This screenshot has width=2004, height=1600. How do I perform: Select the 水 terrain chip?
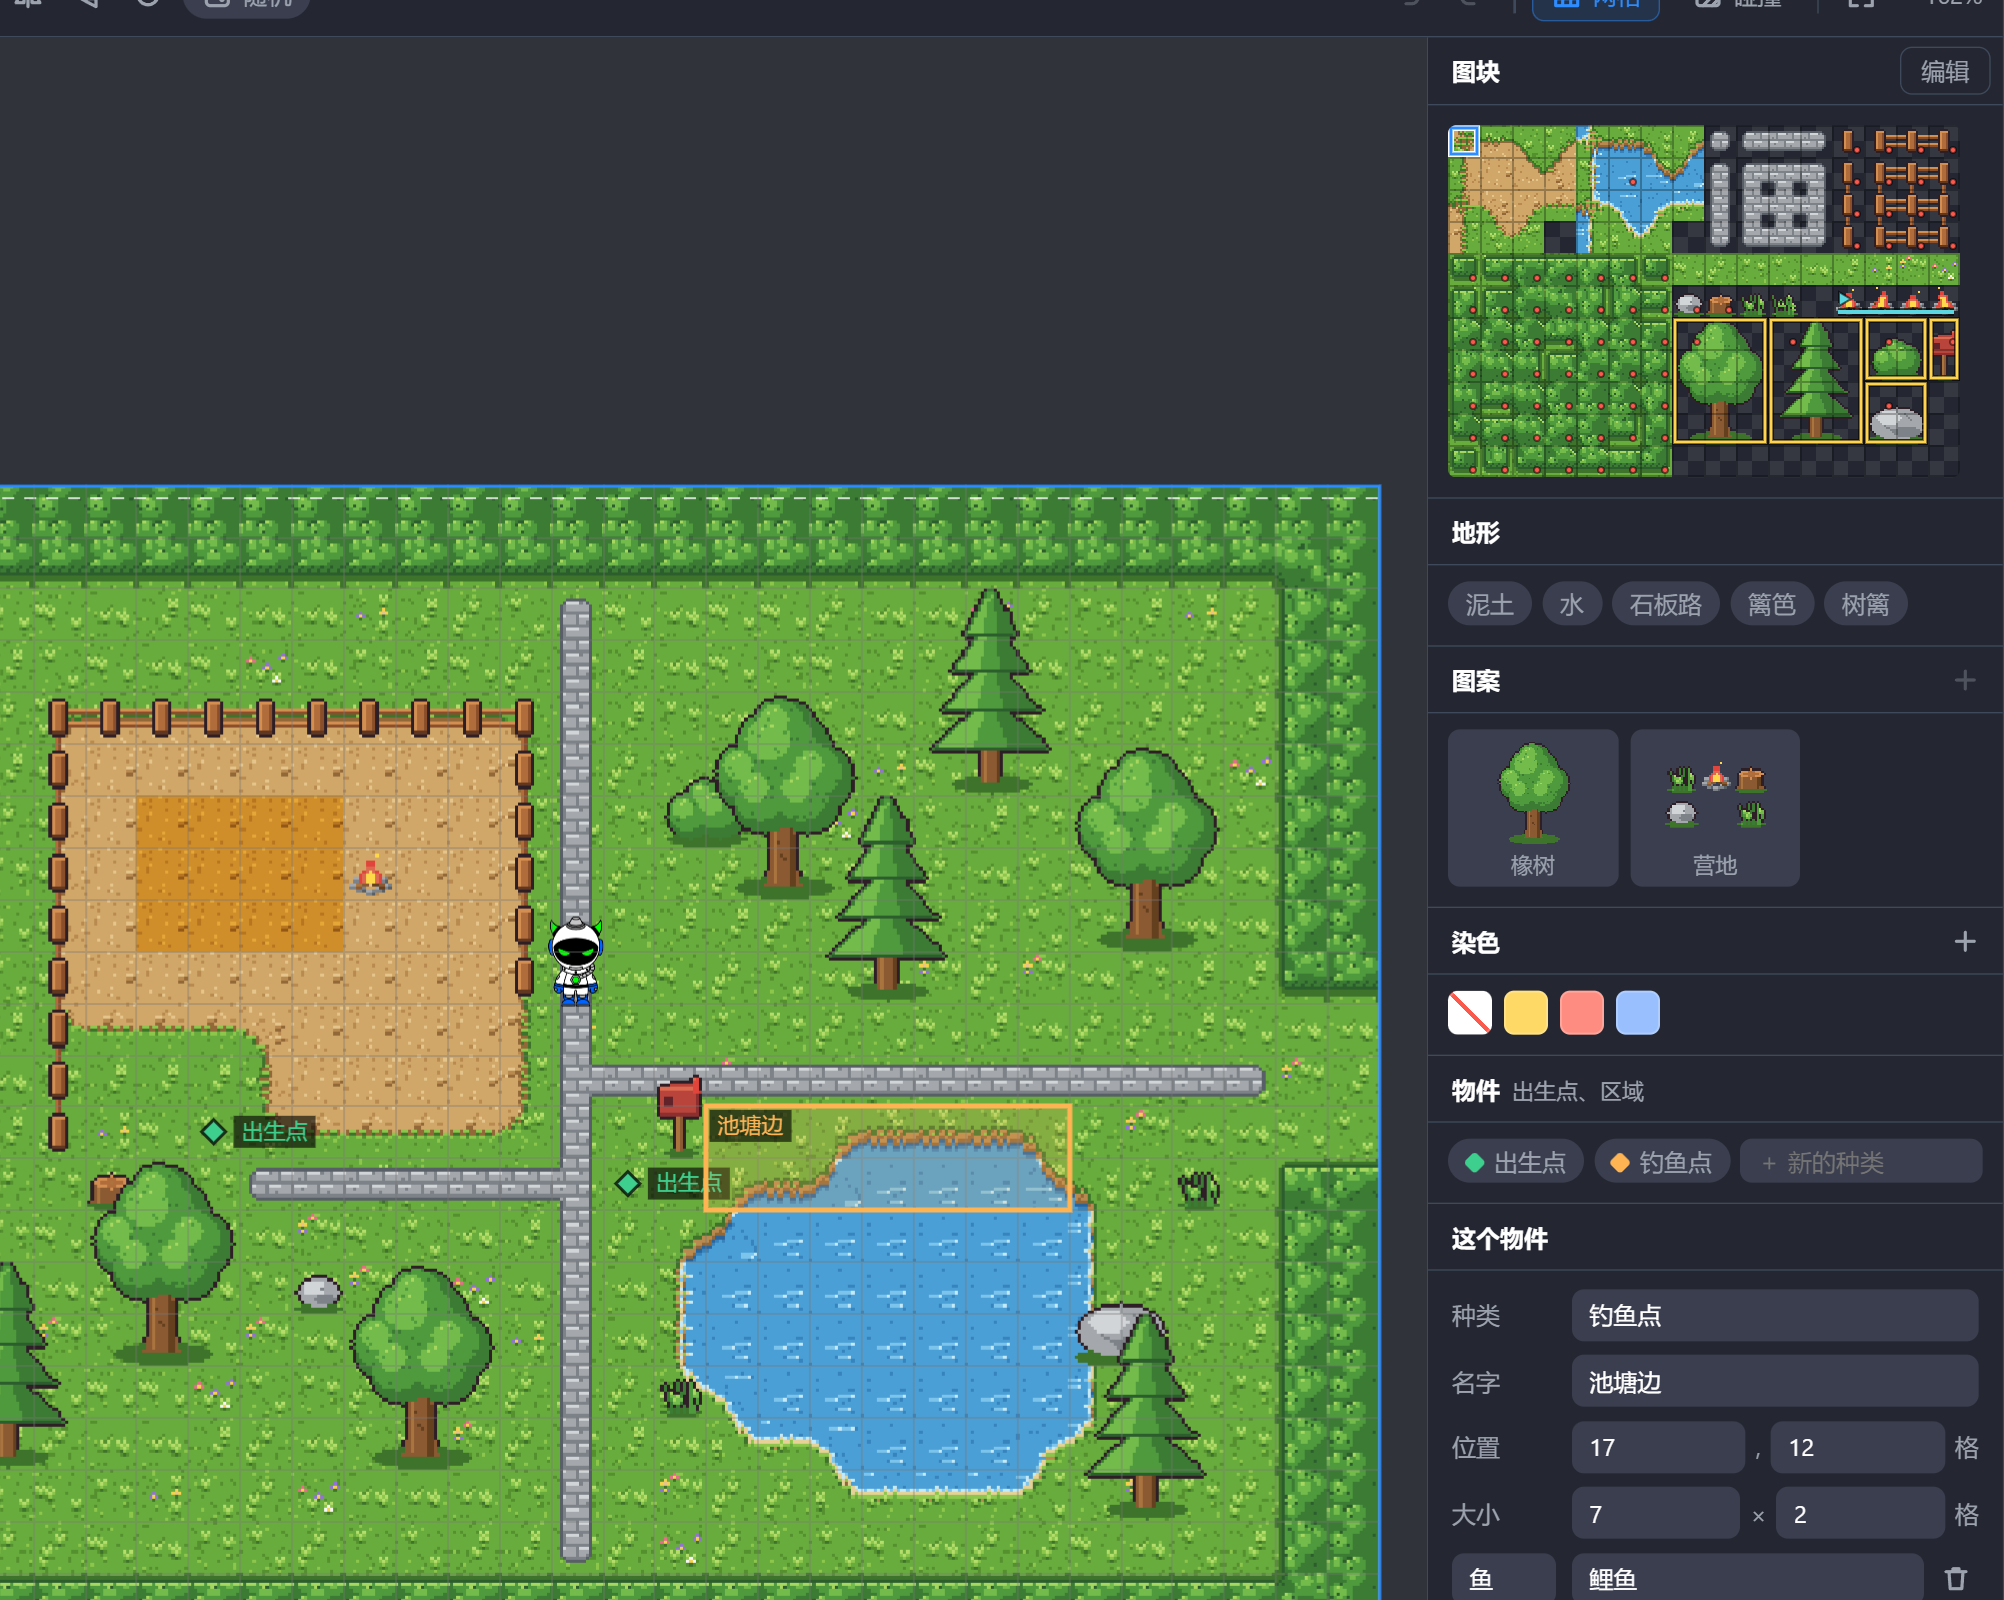pos(1572,605)
